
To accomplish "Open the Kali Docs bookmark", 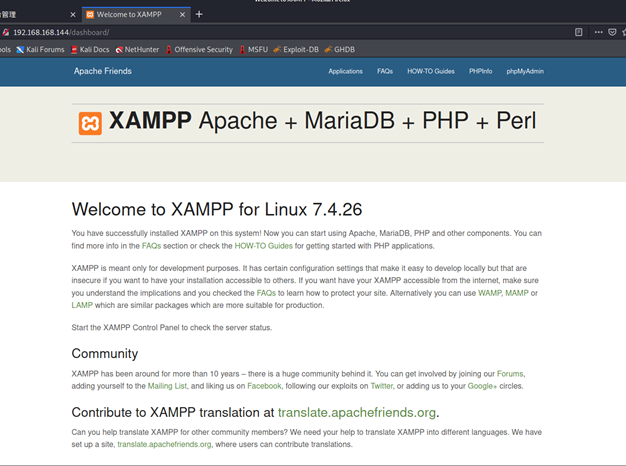I will 90,50.
